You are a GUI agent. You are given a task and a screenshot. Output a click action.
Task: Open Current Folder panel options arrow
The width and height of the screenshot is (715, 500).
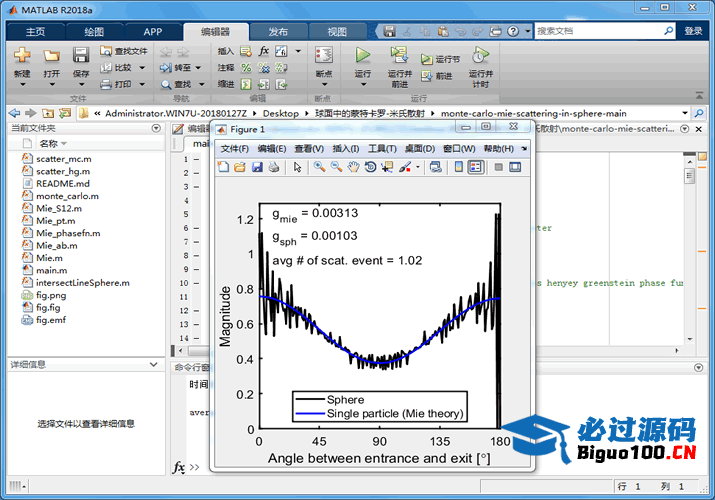(x=156, y=129)
